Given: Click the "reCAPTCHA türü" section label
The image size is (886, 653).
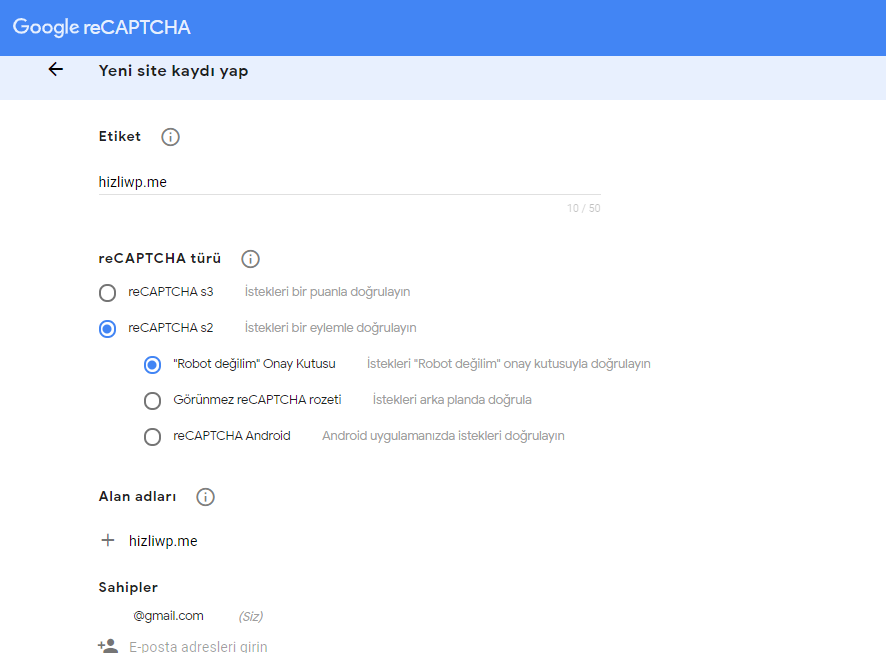Looking at the screenshot, I should 160,258.
